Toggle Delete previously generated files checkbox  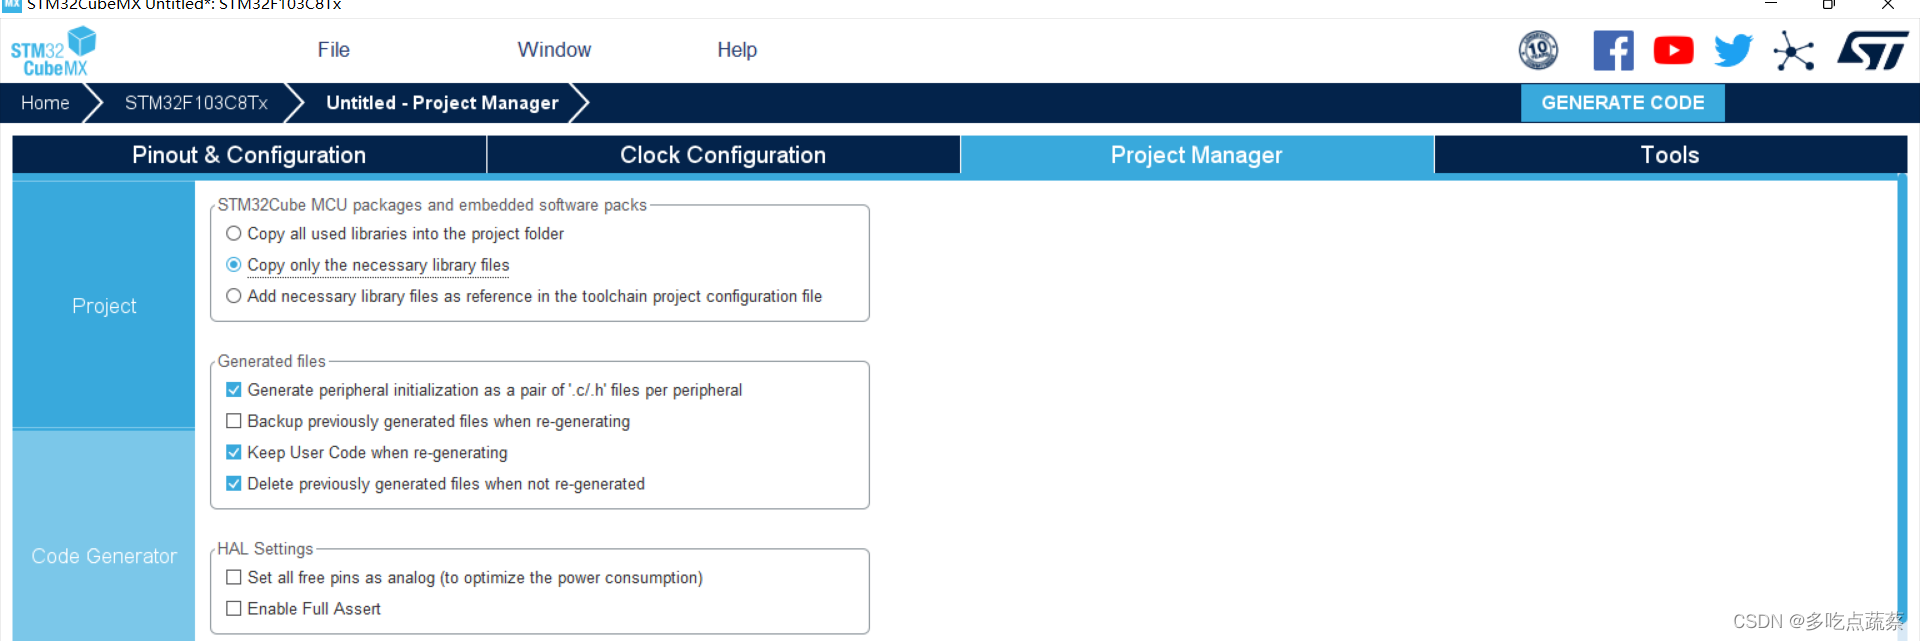pyautogui.click(x=233, y=484)
